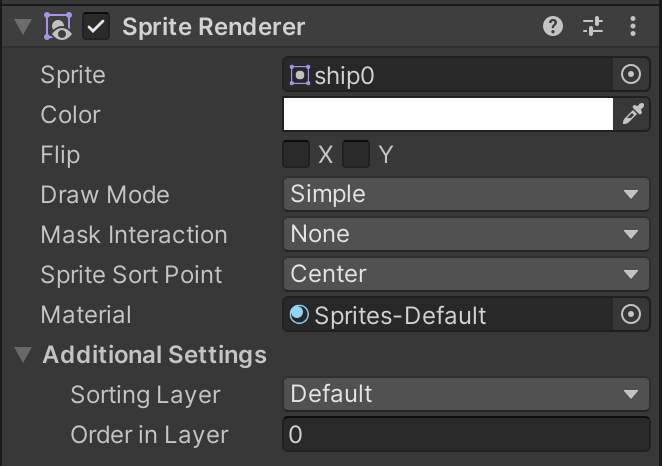Click the Material object picker circle
The image size is (662, 466).
tap(631, 315)
